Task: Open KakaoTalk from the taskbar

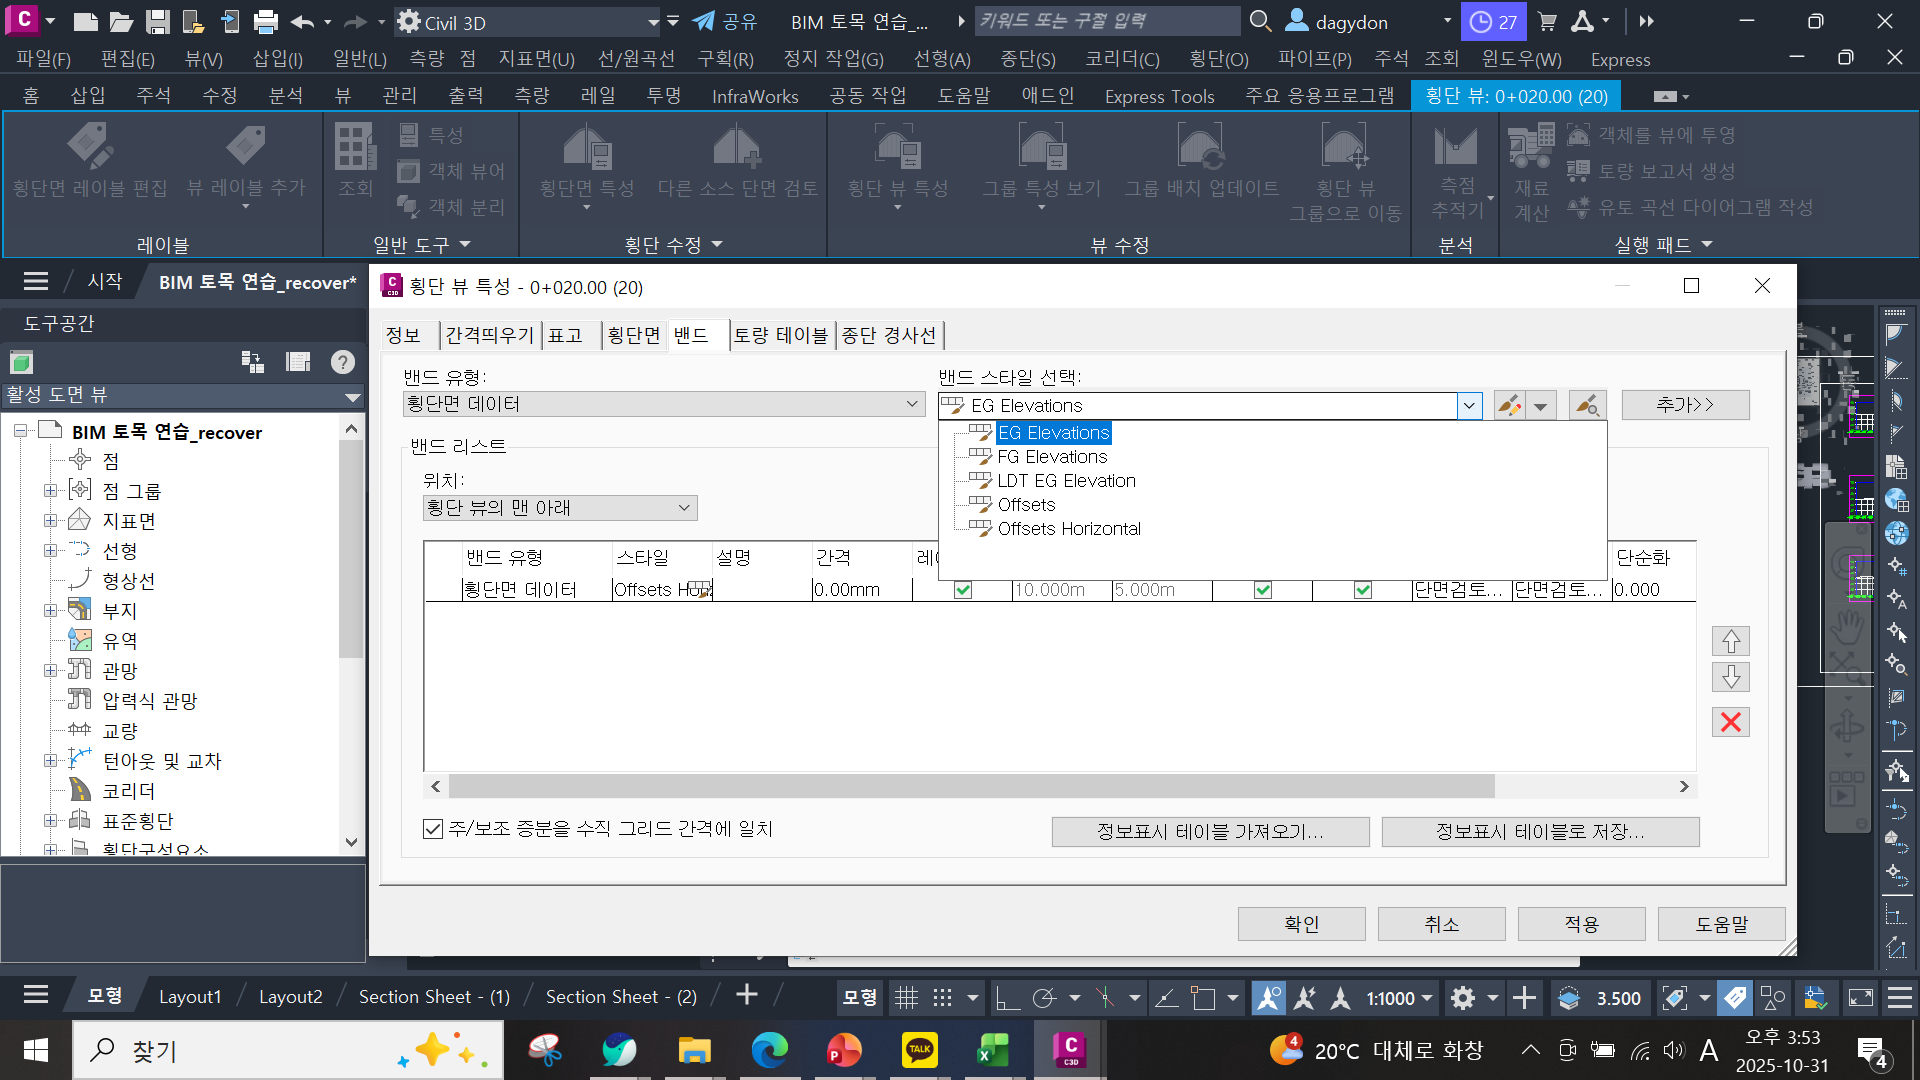Action: click(919, 1050)
